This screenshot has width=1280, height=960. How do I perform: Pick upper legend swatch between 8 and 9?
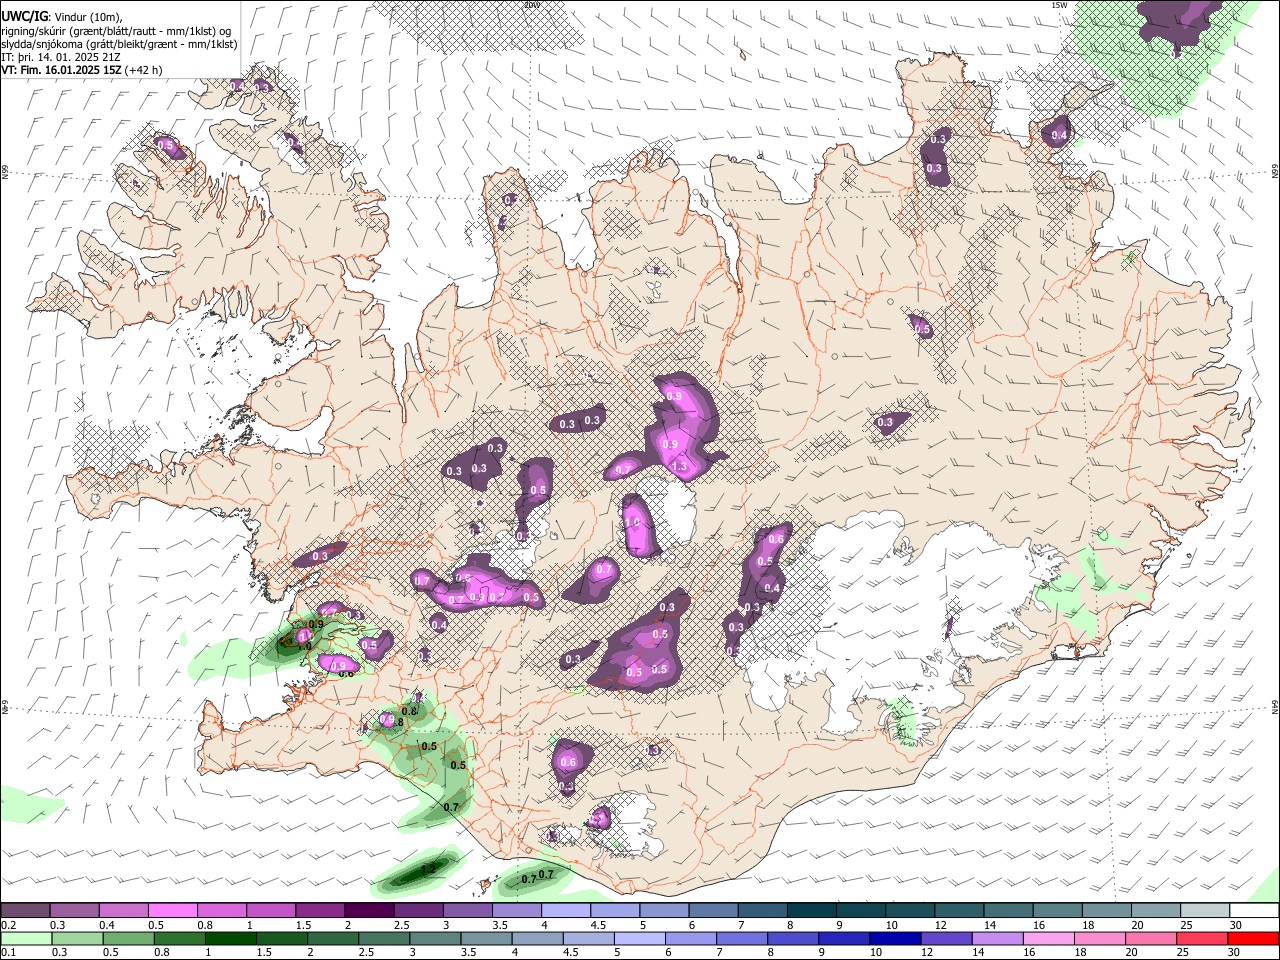point(812,911)
